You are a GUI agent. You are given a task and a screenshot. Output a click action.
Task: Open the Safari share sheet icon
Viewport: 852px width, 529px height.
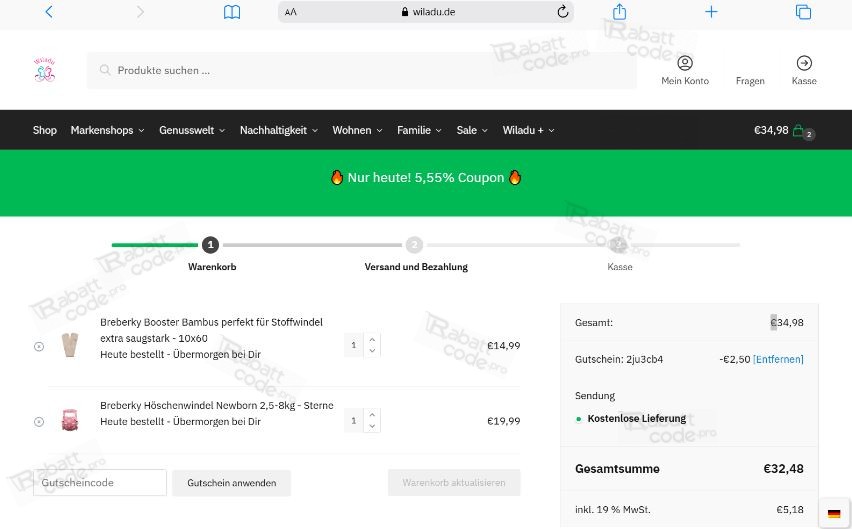tap(619, 11)
